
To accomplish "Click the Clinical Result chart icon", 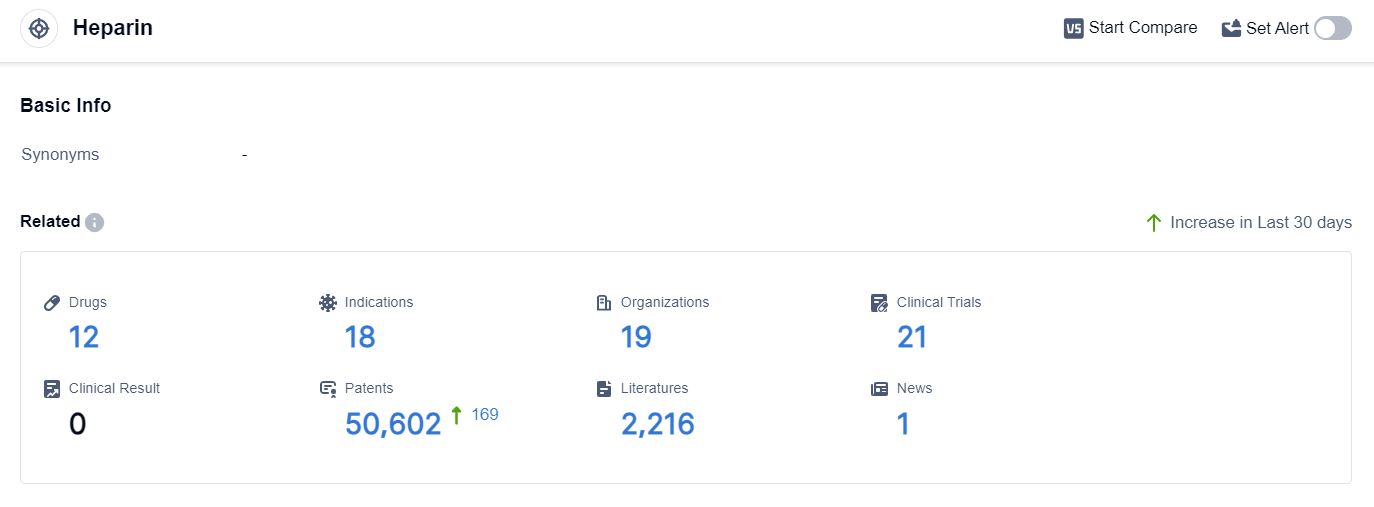I will [x=52, y=389].
